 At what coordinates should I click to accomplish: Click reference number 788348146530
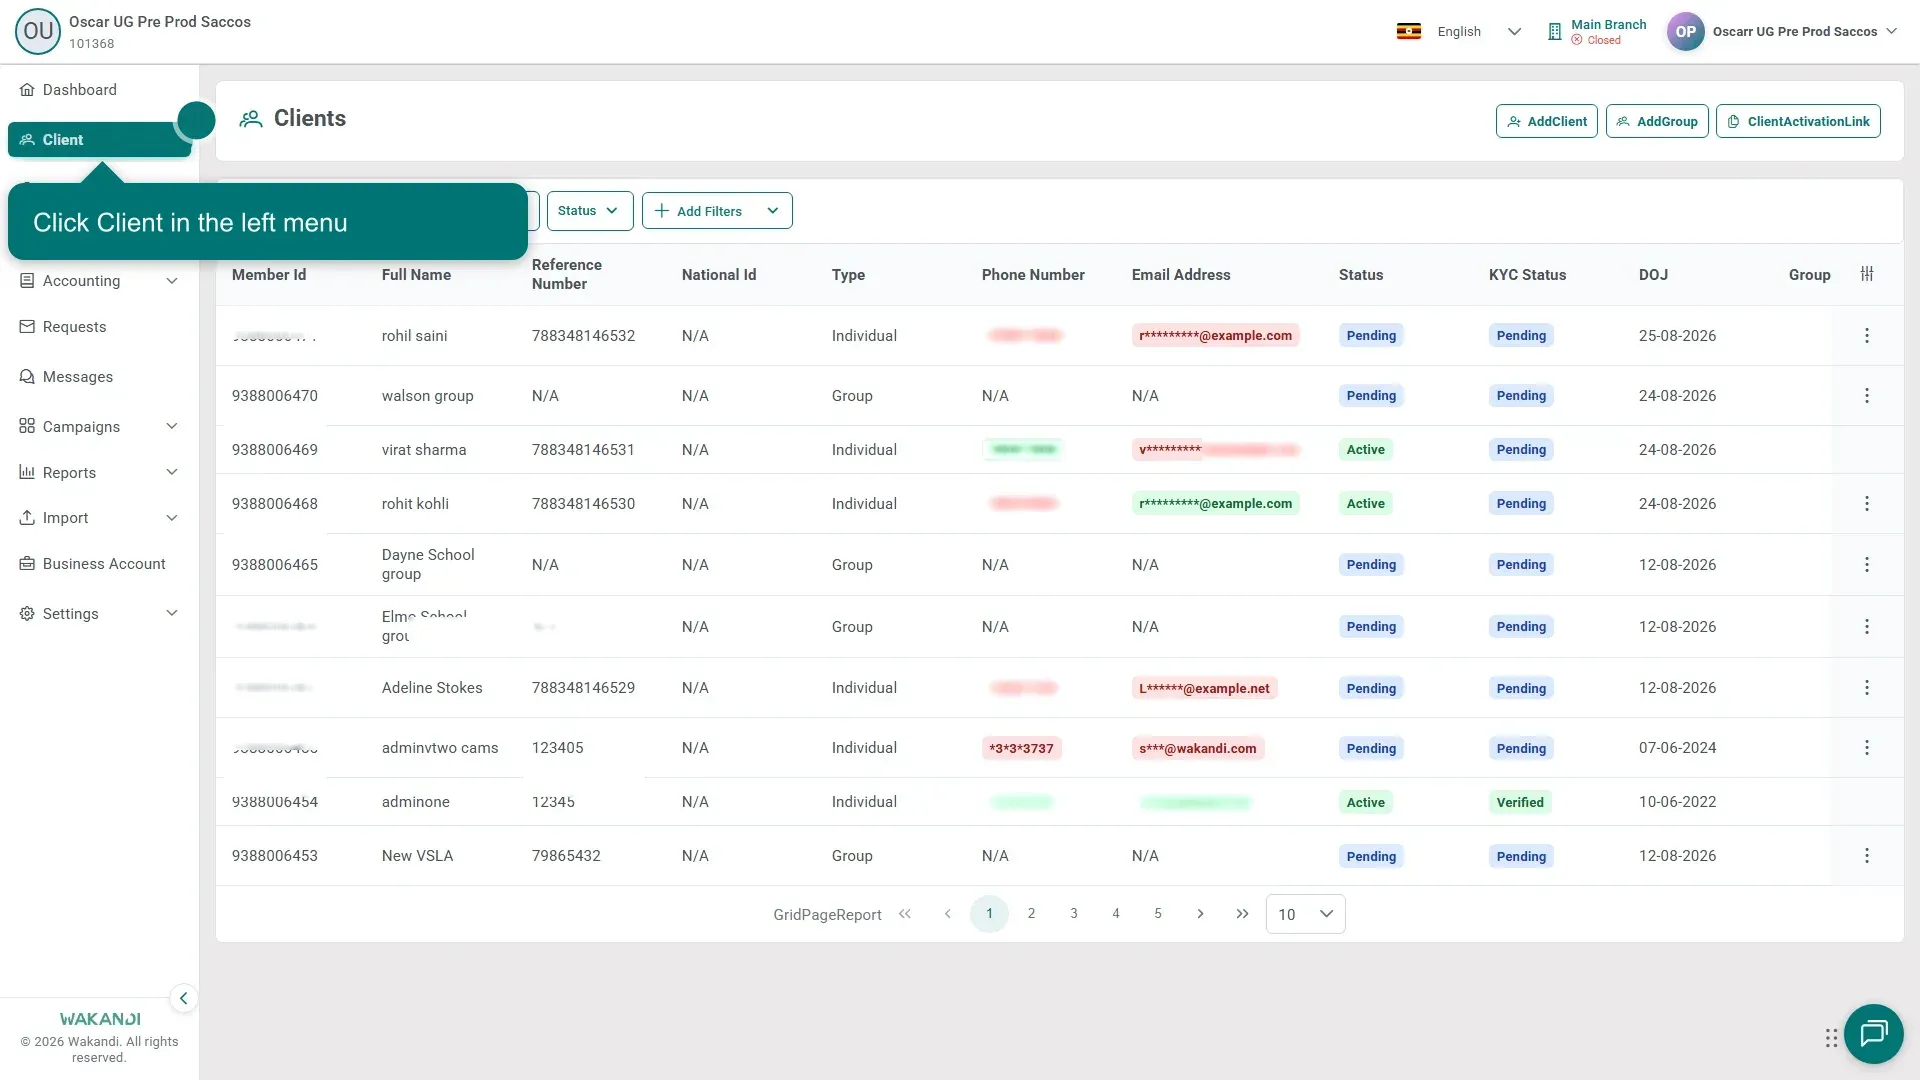click(583, 504)
